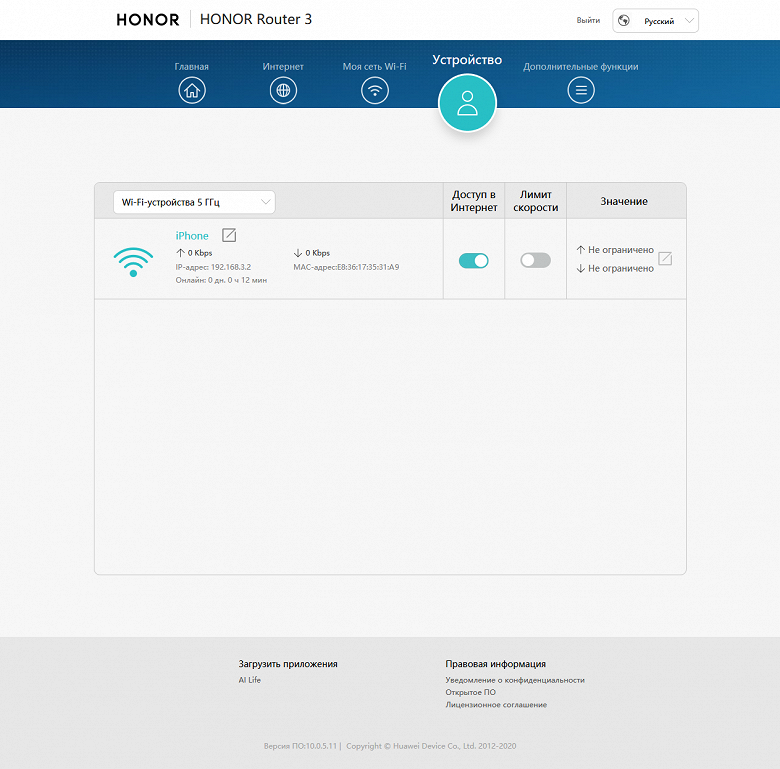Open the Русский language dropdown
The image size is (780, 769).
tap(655, 21)
